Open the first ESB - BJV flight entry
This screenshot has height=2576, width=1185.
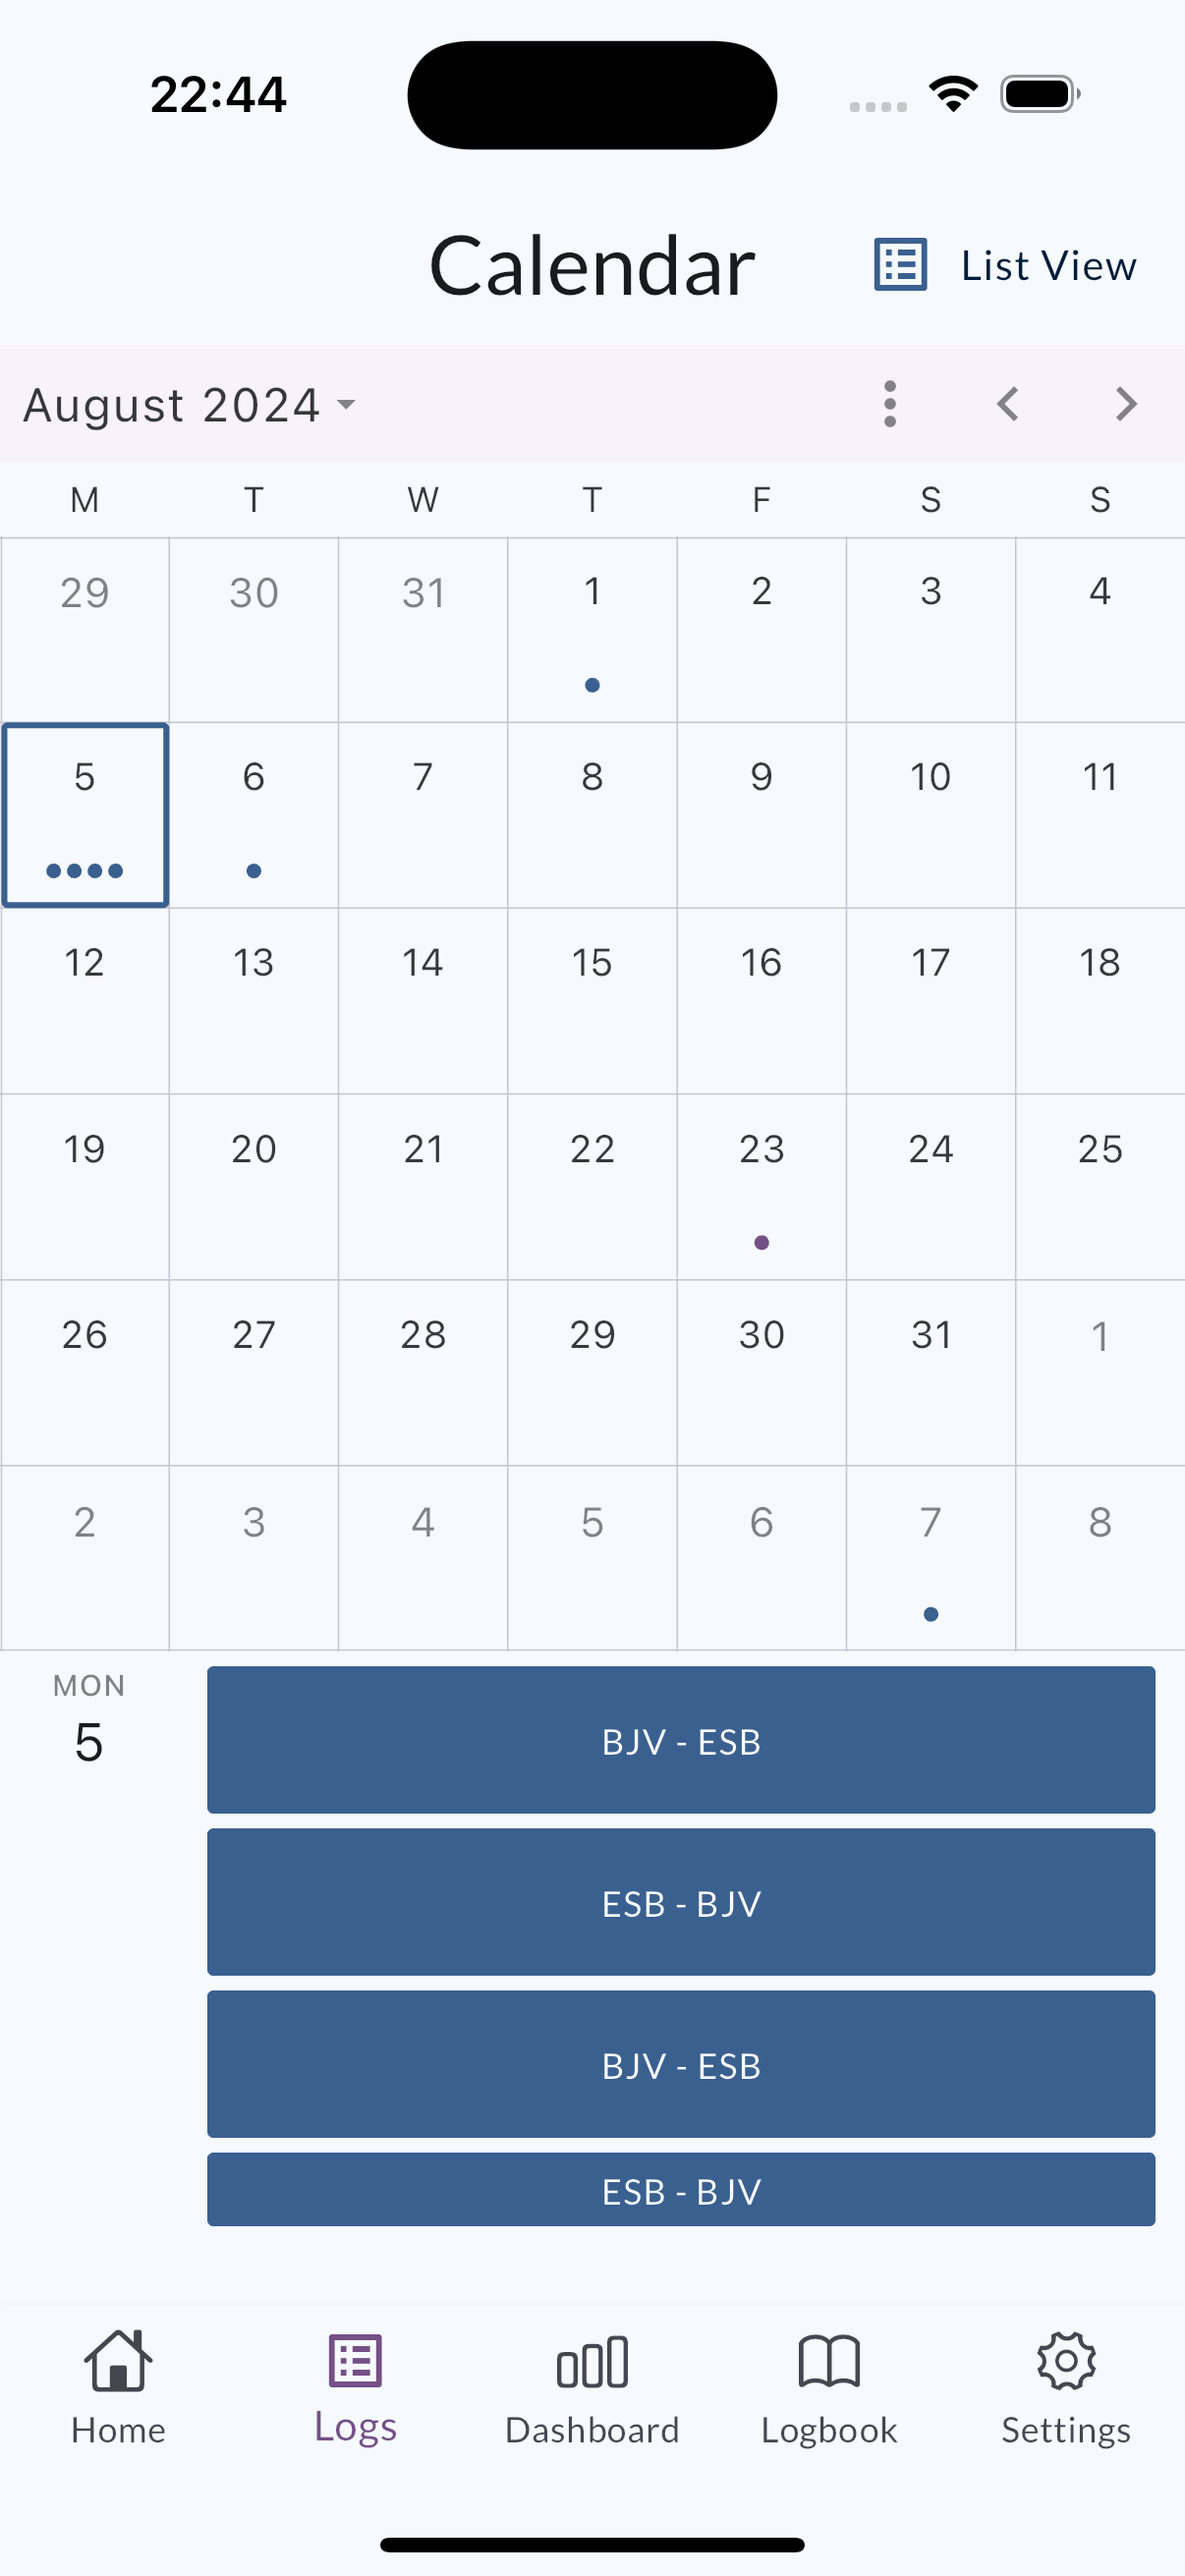[681, 1902]
